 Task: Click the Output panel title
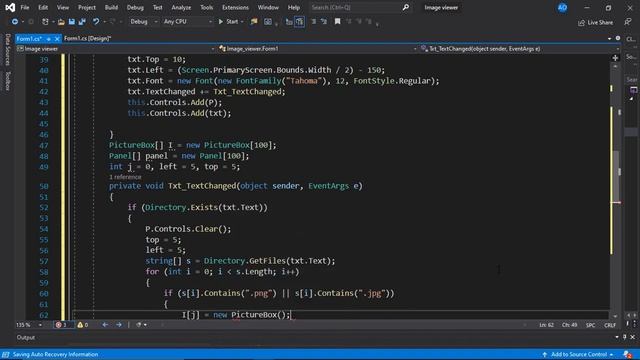coord(26,338)
